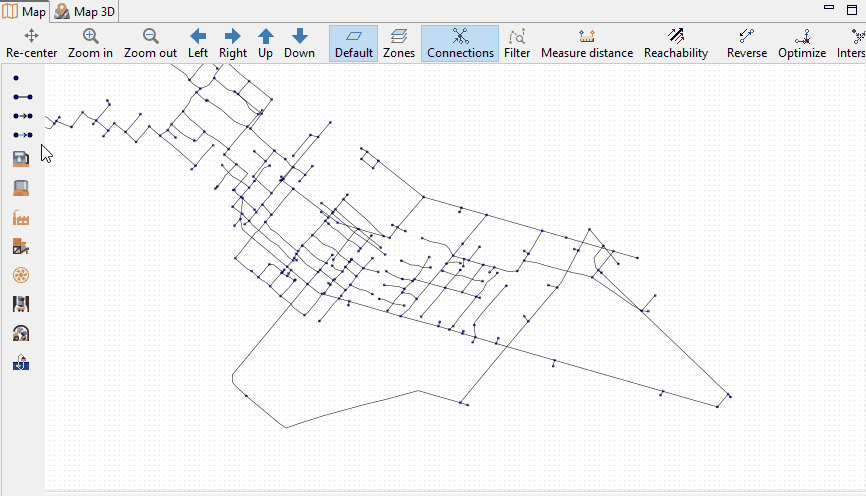The width and height of the screenshot is (866, 496).
Task: Toggle Zones display
Action: pyautogui.click(x=399, y=44)
